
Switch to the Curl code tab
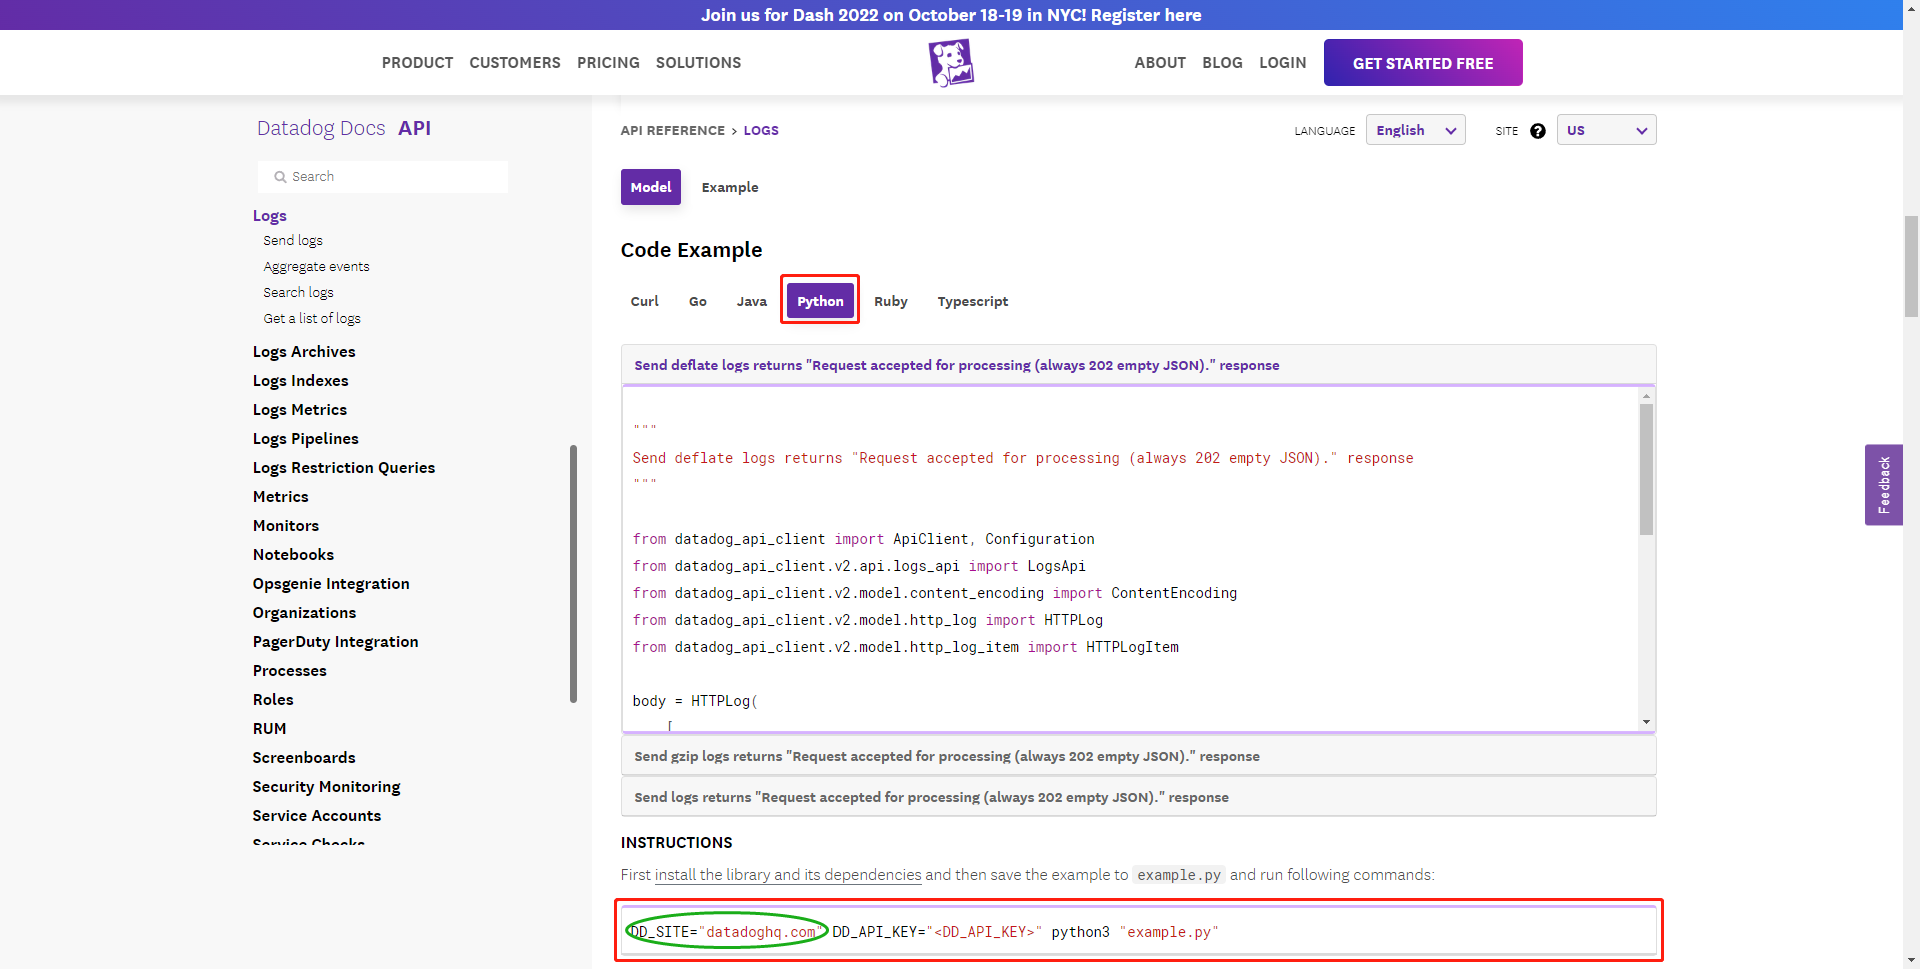pyautogui.click(x=644, y=301)
